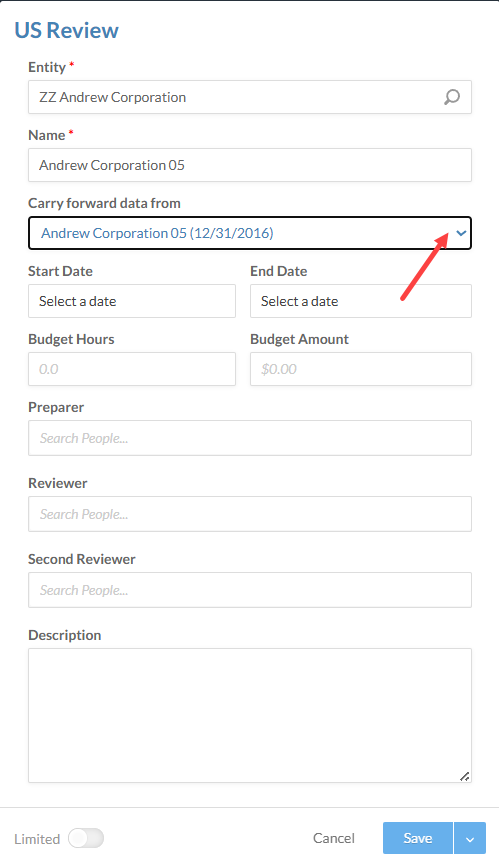This screenshot has width=499, height=864.
Task: Click the Carry forward data from label
Action: click(104, 203)
